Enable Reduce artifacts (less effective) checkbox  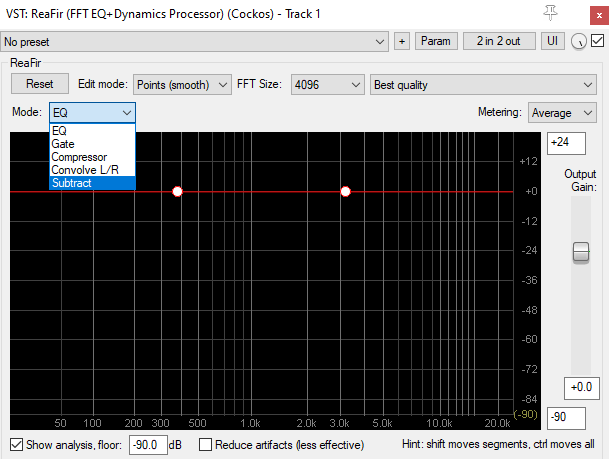pos(205,445)
